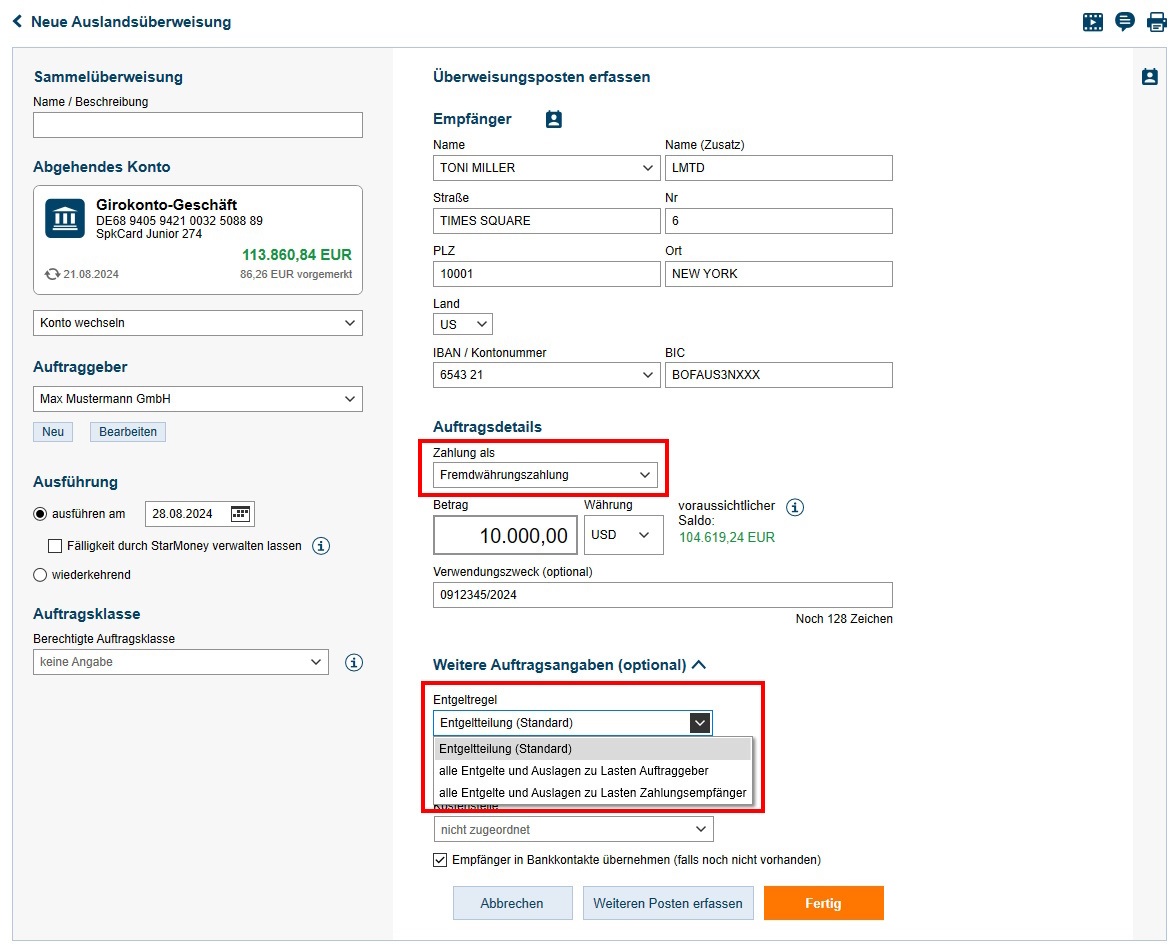
Task: Click 'Weiteren Posten erfassen' button
Action: [x=668, y=903]
